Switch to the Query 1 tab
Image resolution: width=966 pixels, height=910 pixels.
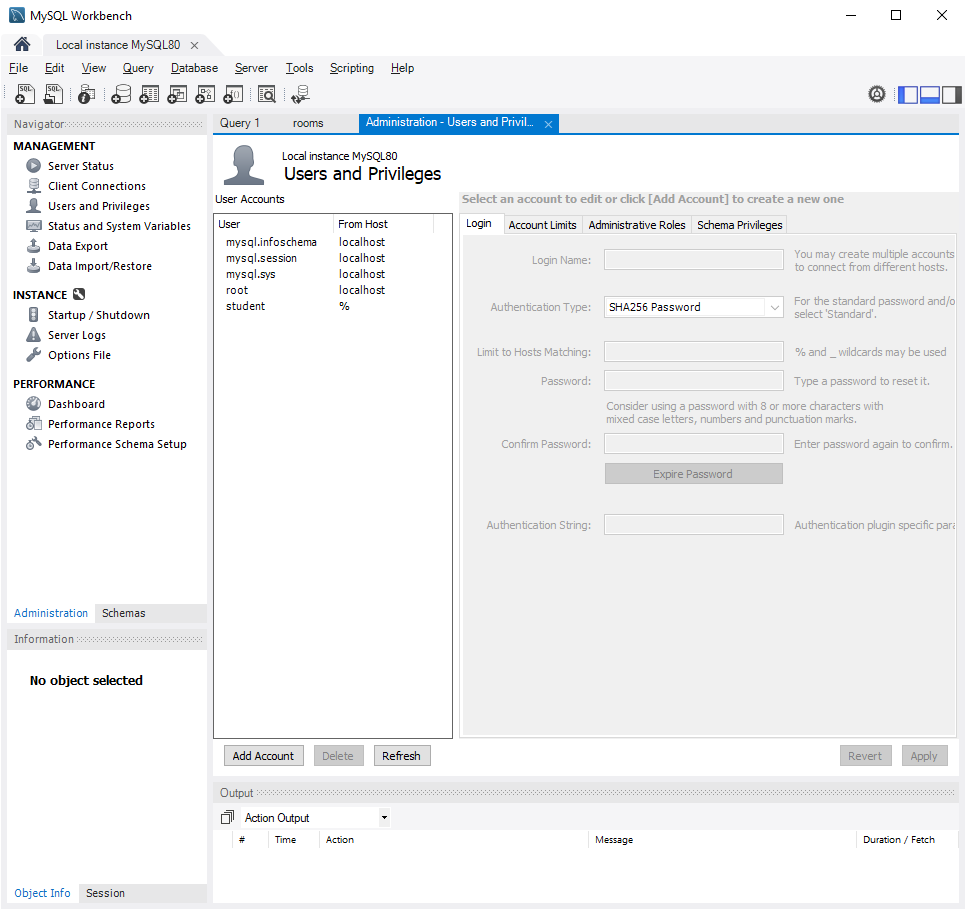click(x=240, y=123)
